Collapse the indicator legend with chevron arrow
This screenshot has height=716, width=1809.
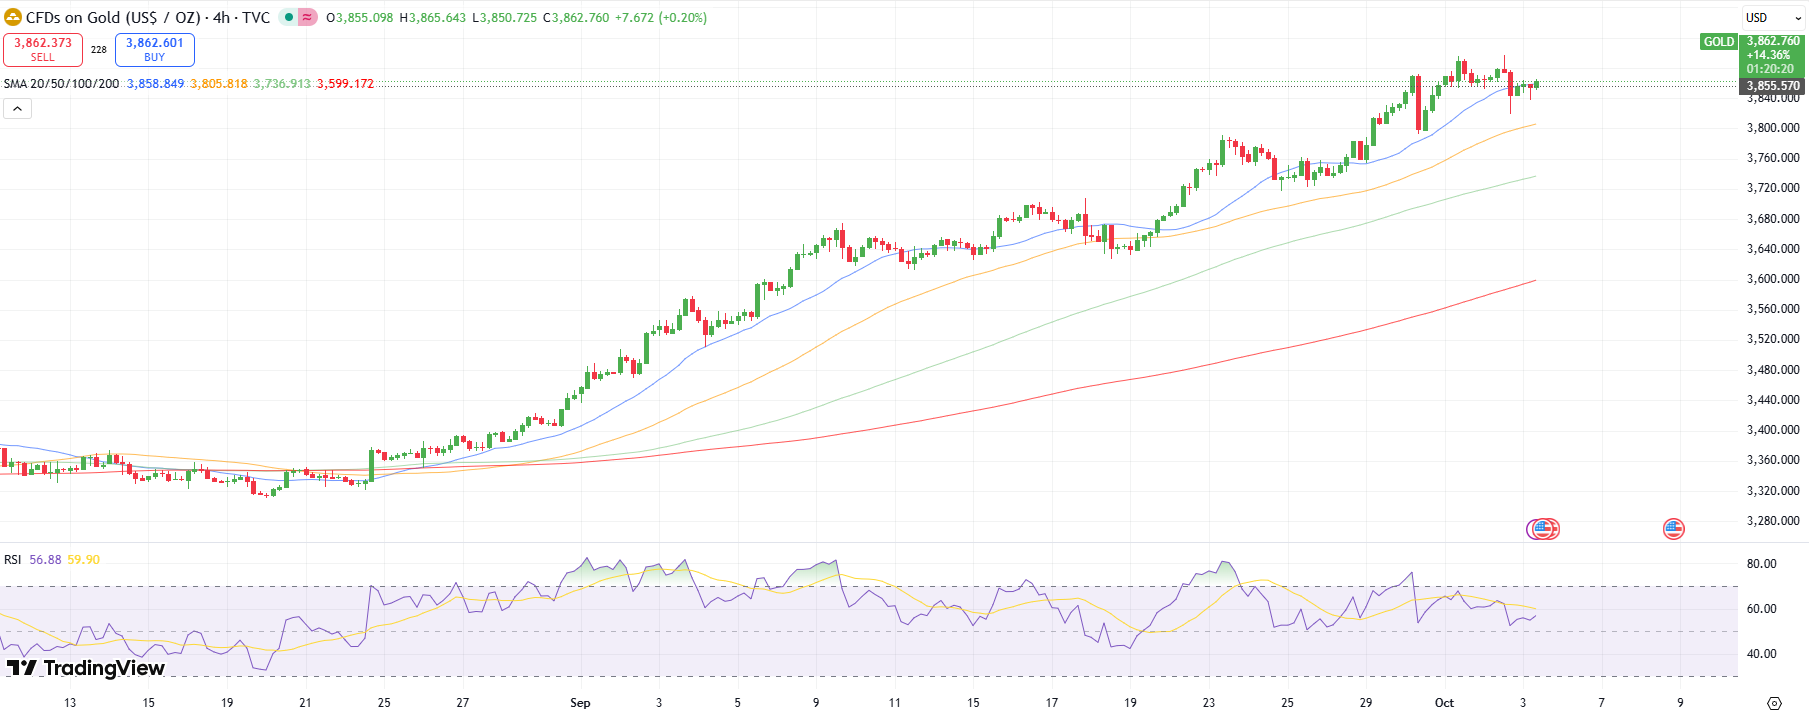(x=17, y=108)
